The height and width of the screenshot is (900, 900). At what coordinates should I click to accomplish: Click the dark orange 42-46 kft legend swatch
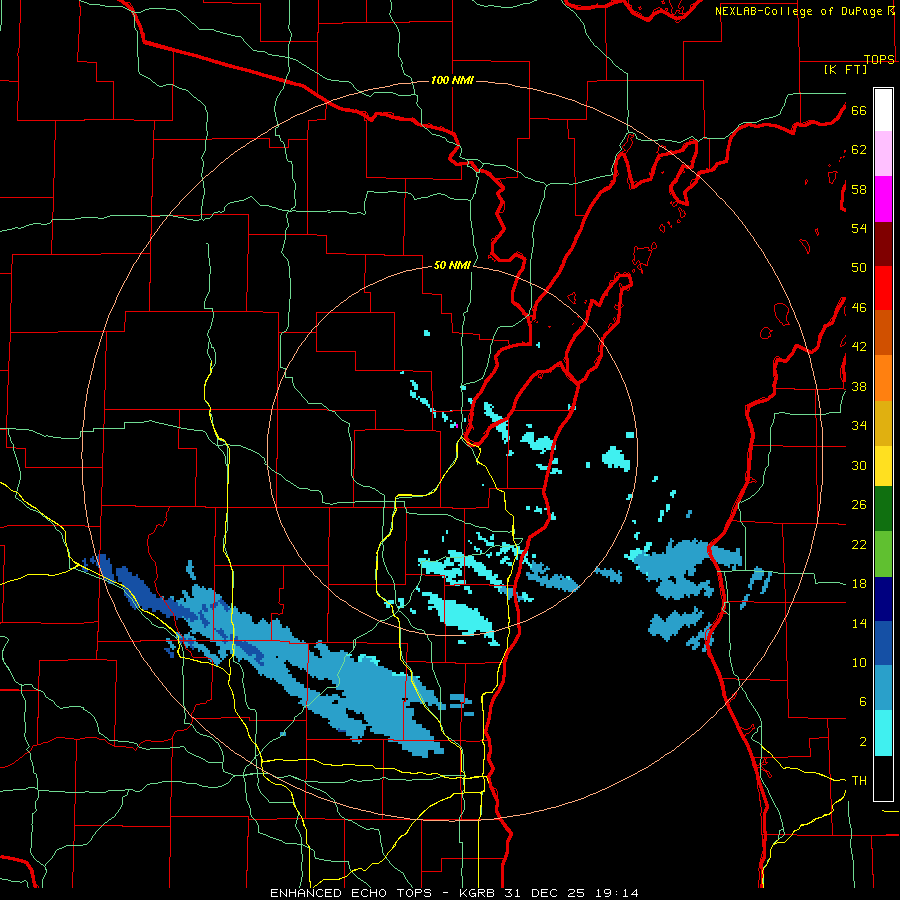coord(883,332)
